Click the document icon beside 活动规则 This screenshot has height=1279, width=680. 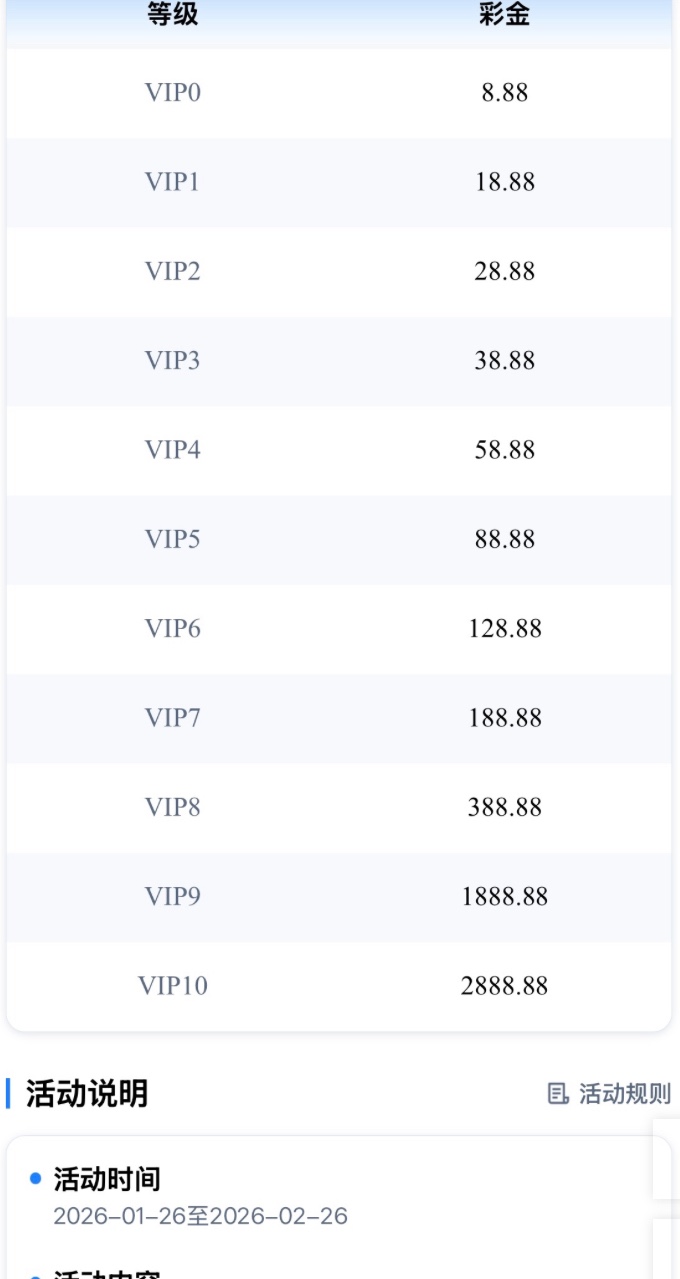[558, 1094]
